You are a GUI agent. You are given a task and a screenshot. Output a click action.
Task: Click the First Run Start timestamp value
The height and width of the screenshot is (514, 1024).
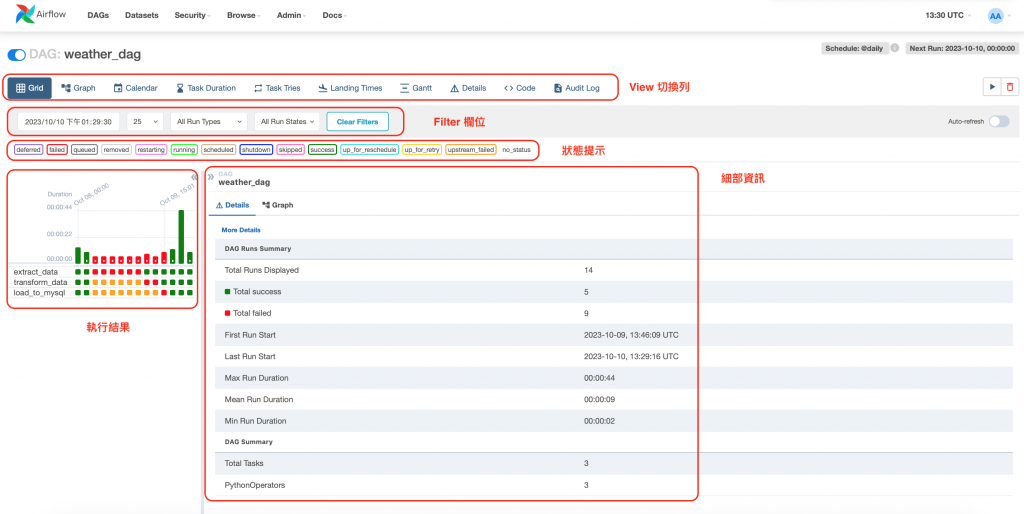click(631, 335)
